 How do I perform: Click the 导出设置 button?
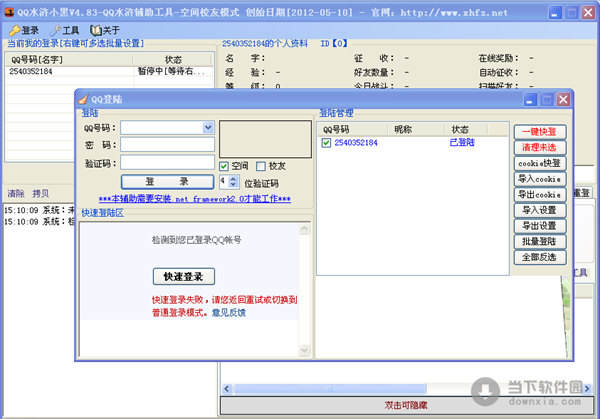540,226
